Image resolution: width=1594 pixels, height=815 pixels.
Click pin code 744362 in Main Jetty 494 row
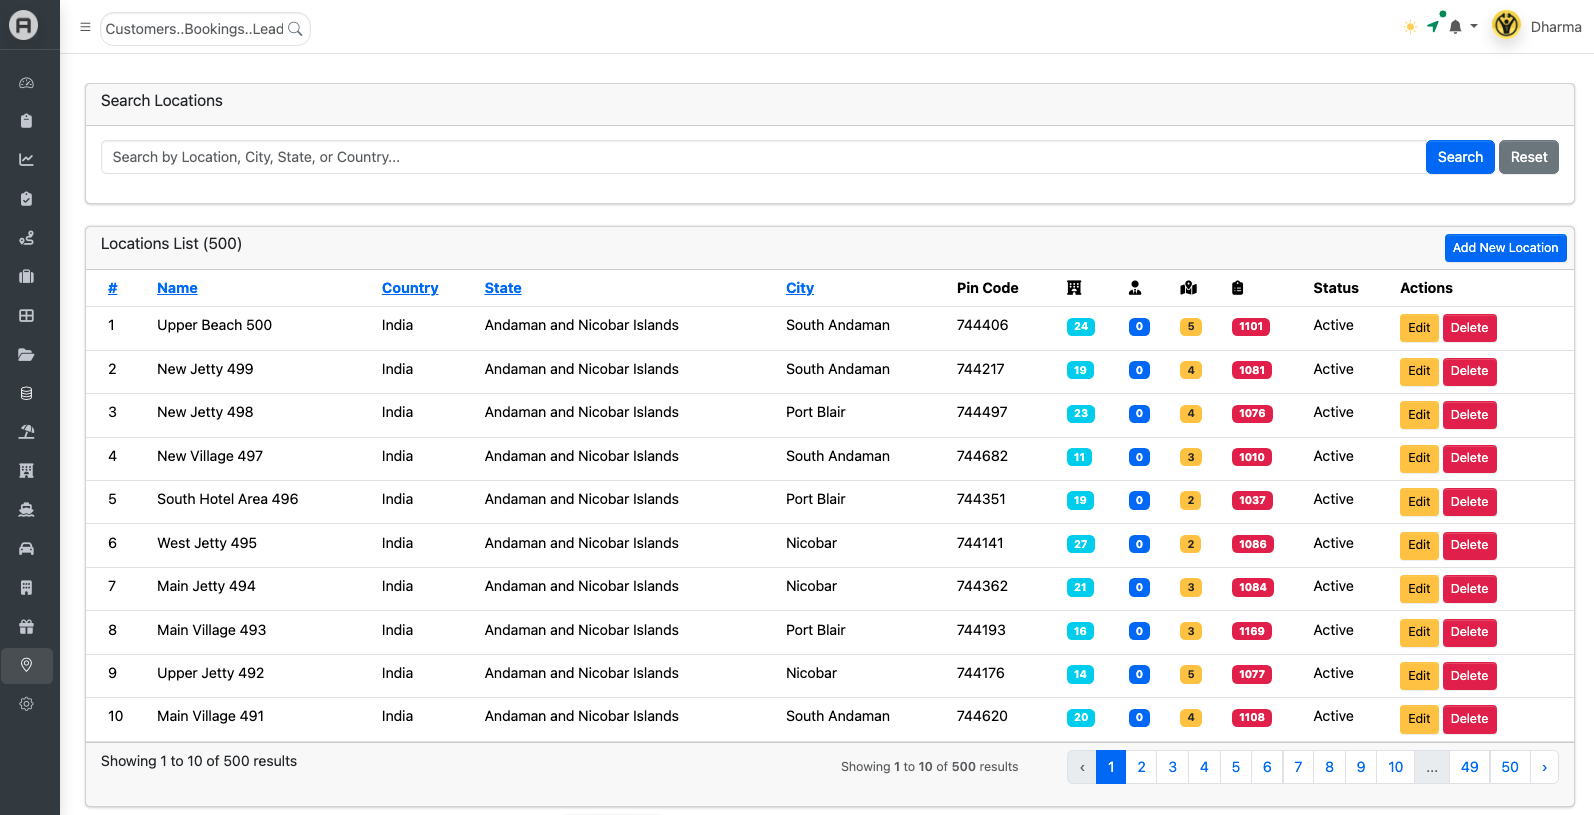coord(982,586)
